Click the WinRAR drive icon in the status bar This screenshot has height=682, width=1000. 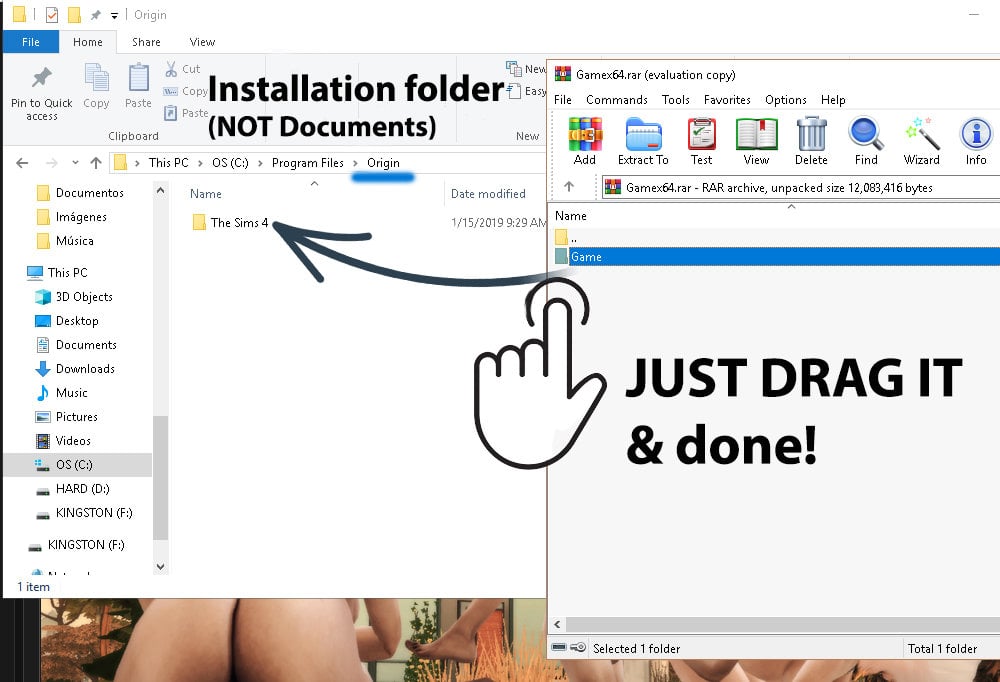pyautogui.click(x=559, y=648)
